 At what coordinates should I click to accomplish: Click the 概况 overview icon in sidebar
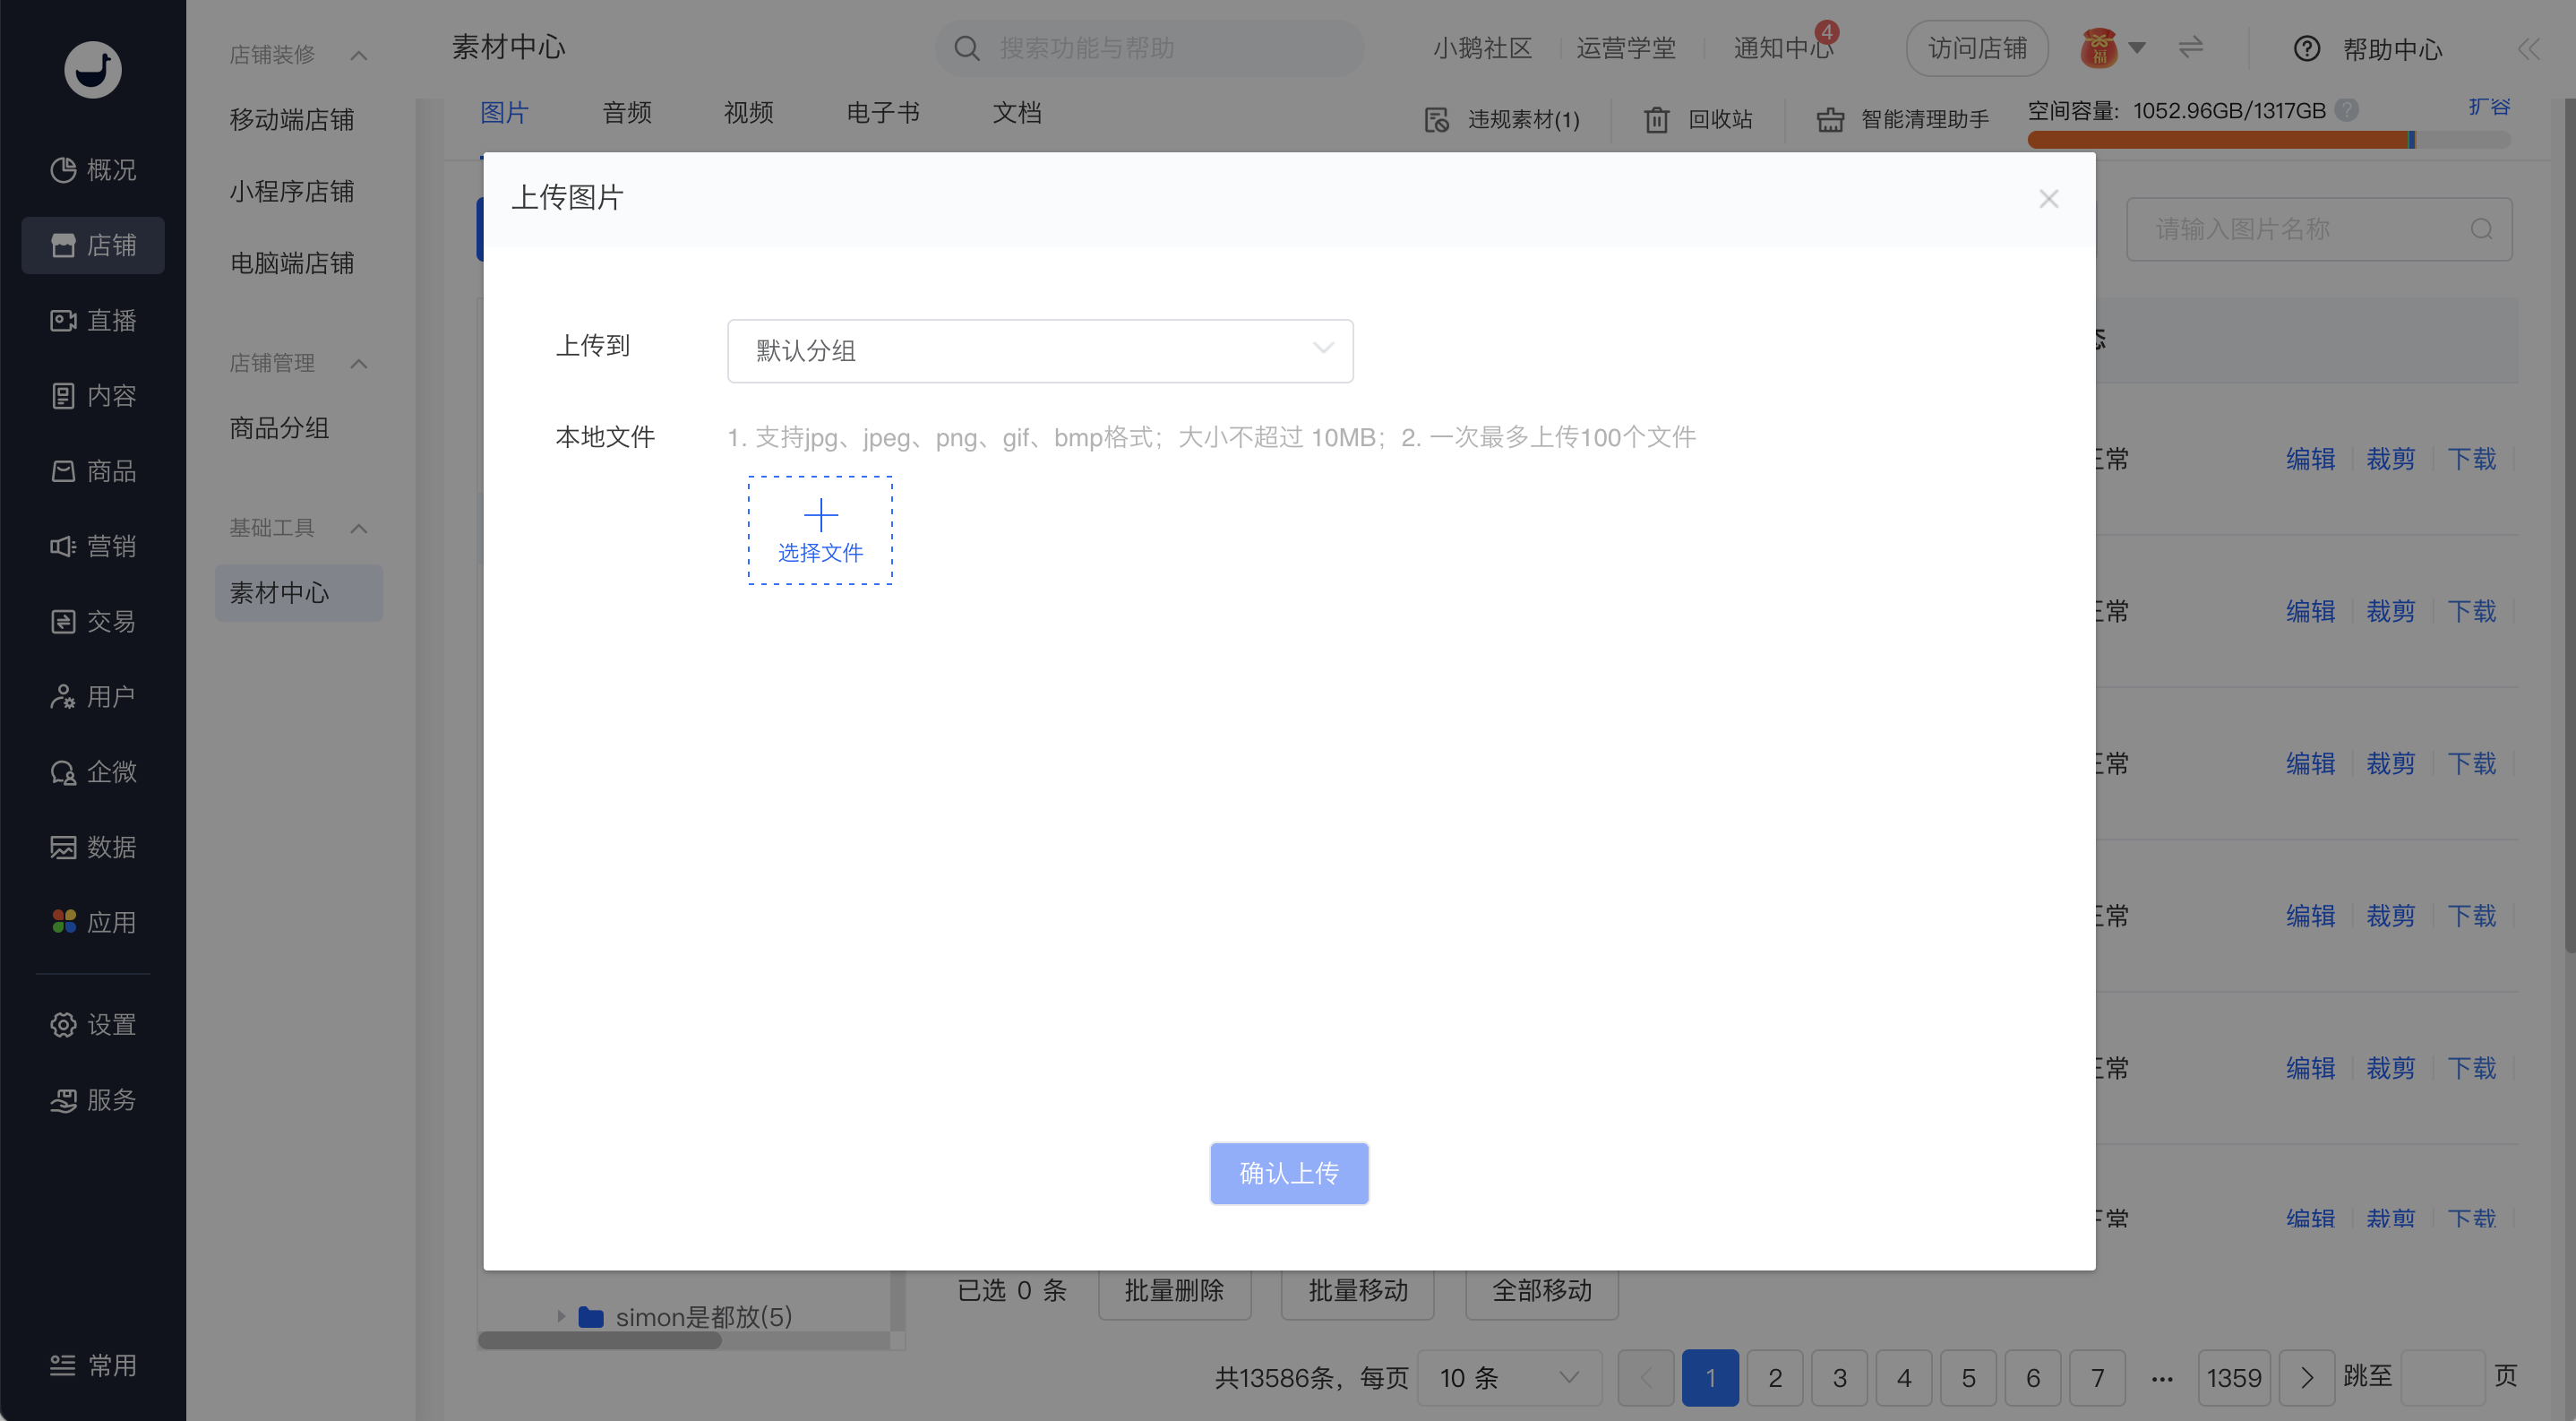click(x=63, y=170)
